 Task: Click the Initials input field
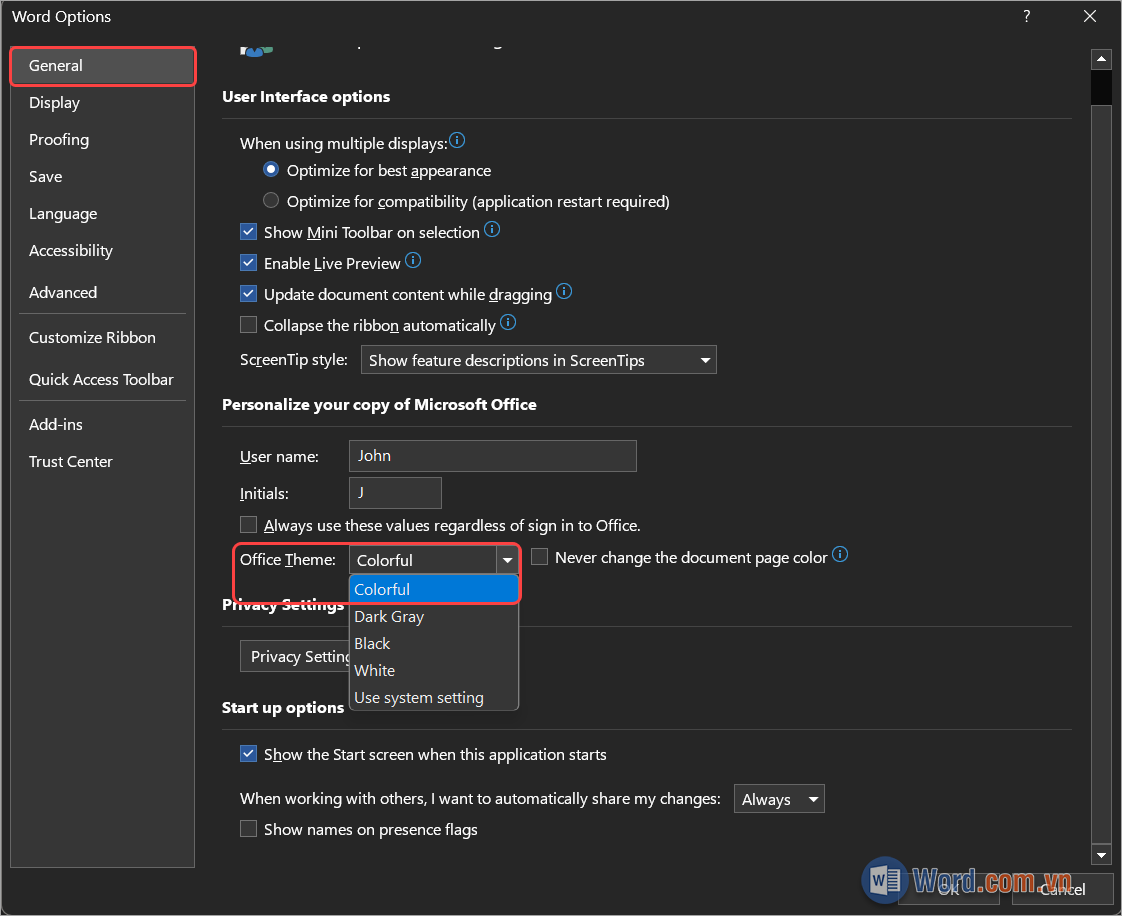[x=395, y=493]
